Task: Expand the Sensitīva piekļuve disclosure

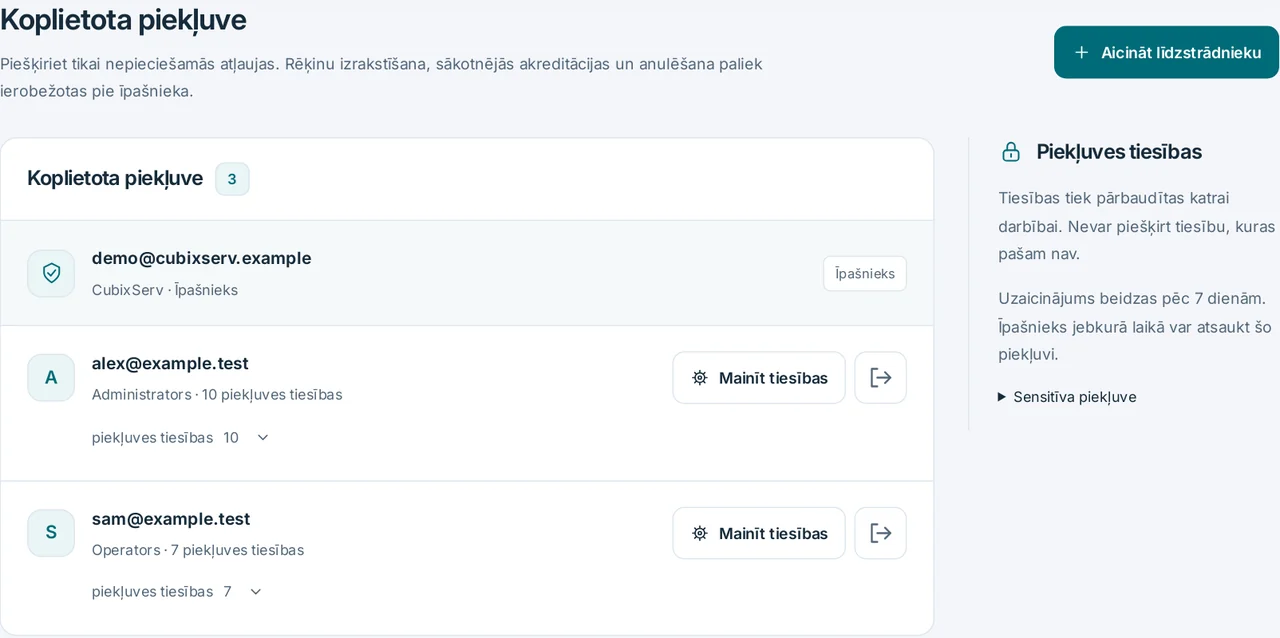Action: (x=1067, y=397)
